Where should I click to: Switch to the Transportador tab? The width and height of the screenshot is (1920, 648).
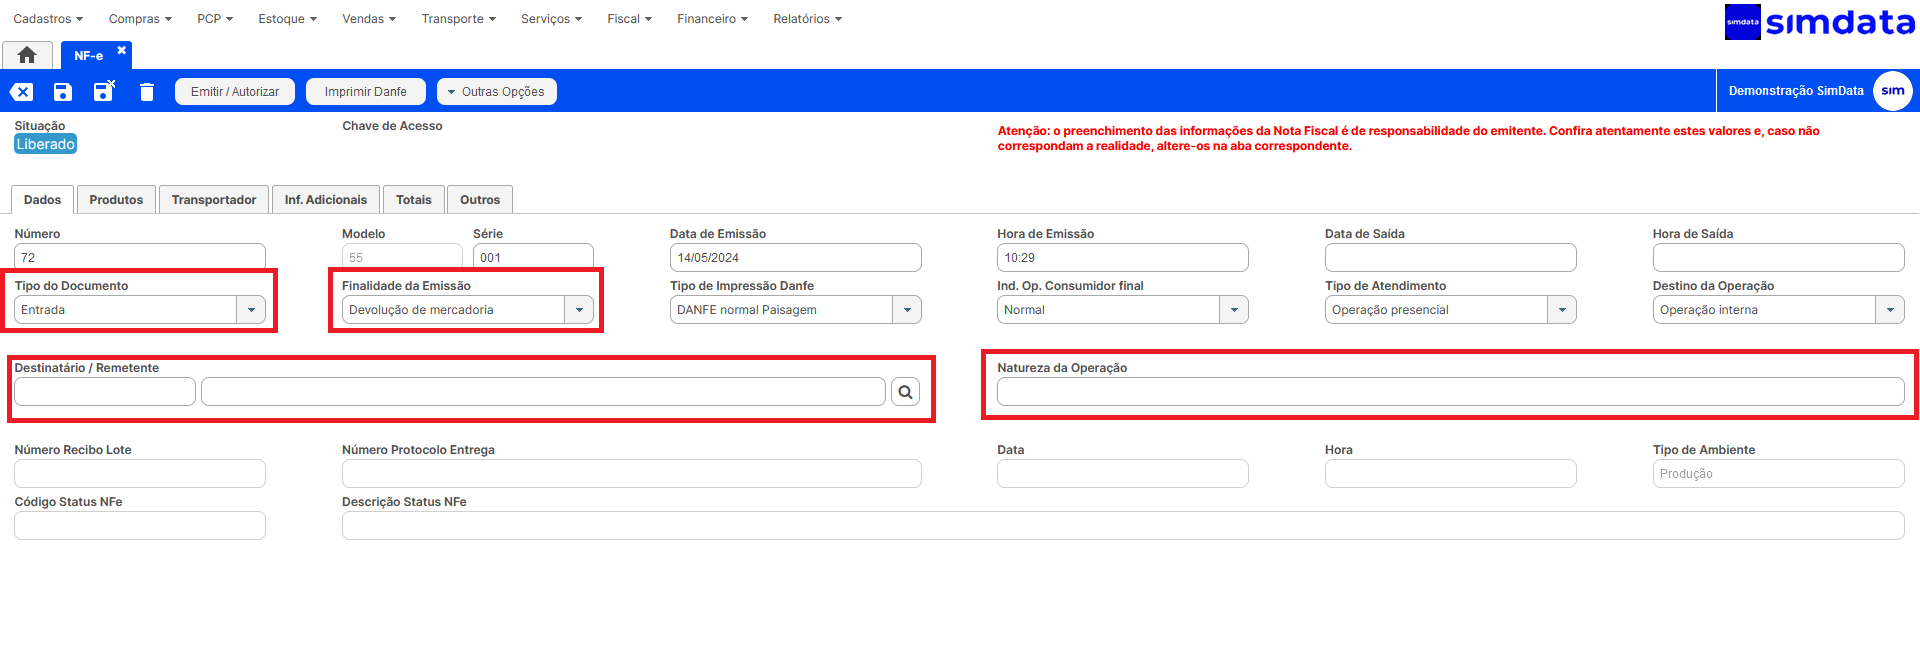(214, 200)
